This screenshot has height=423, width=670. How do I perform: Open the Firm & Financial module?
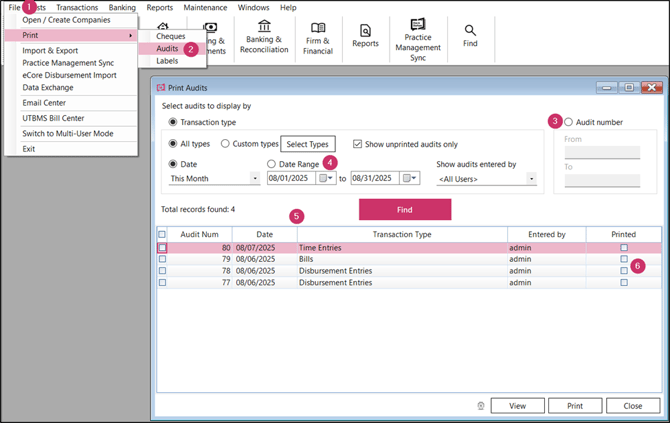318,37
